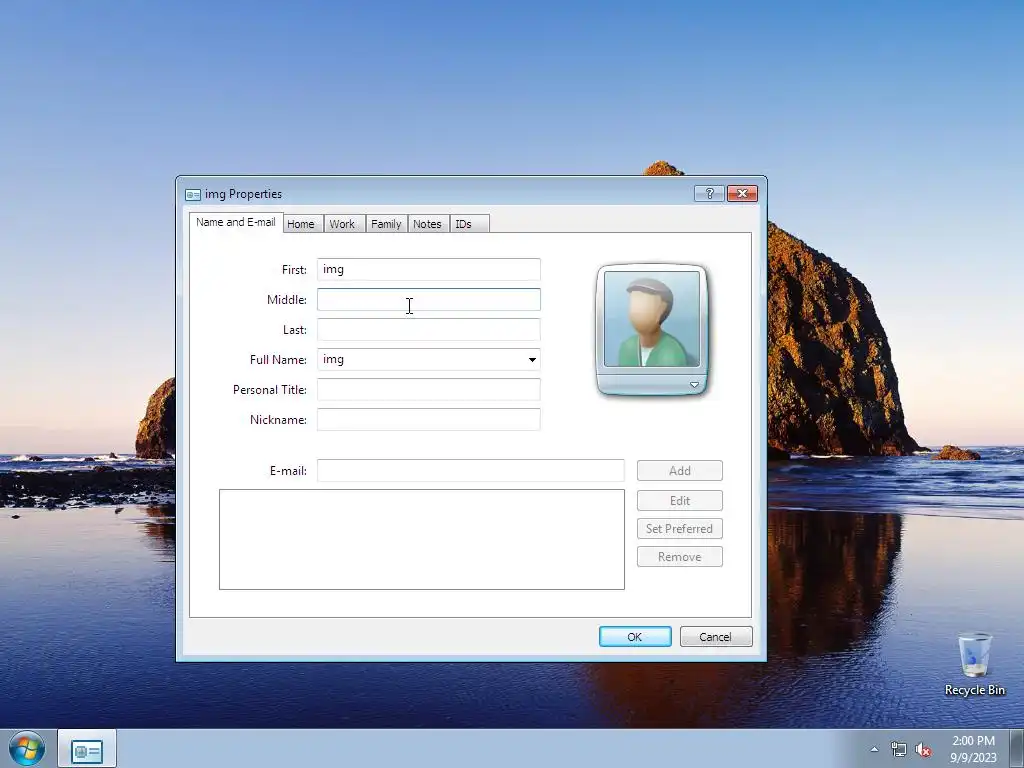Select the Name and E-mail tab
The width and height of the screenshot is (1024, 768).
click(236, 222)
